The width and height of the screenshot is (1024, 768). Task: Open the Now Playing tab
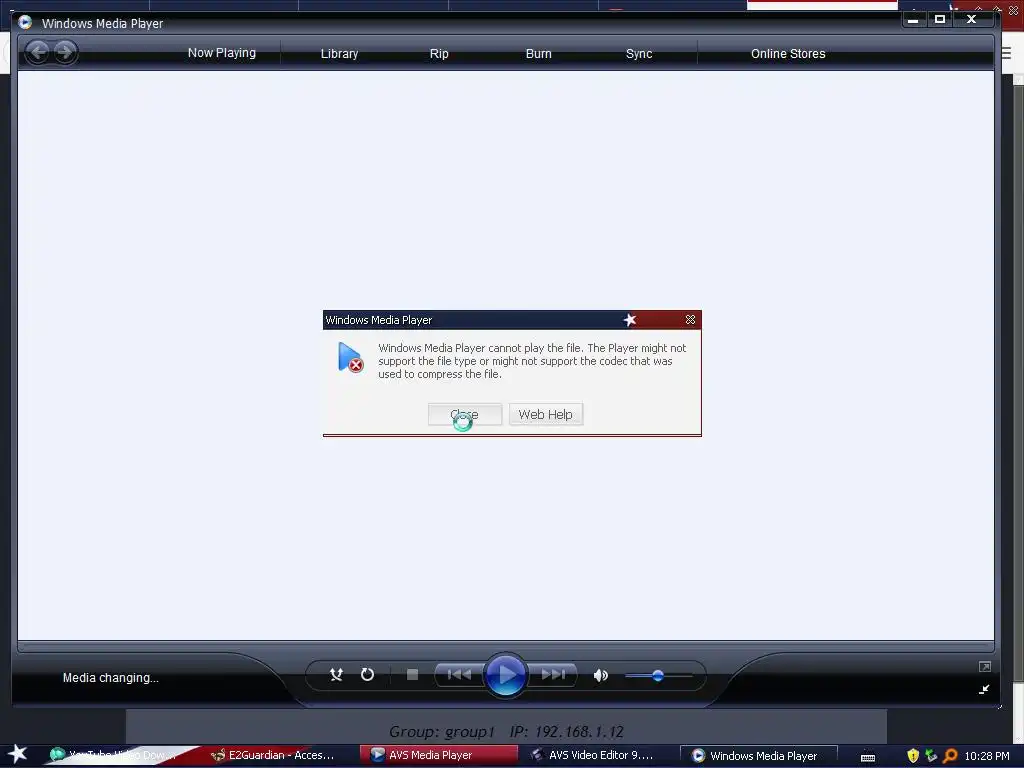pyautogui.click(x=221, y=53)
